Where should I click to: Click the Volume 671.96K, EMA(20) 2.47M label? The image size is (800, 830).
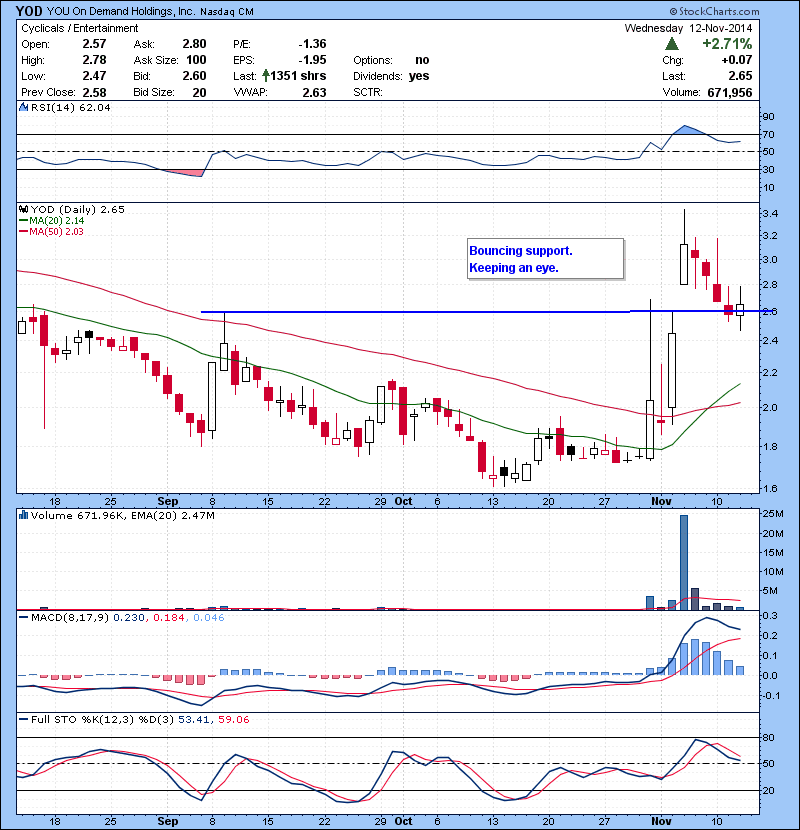(x=123, y=515)
